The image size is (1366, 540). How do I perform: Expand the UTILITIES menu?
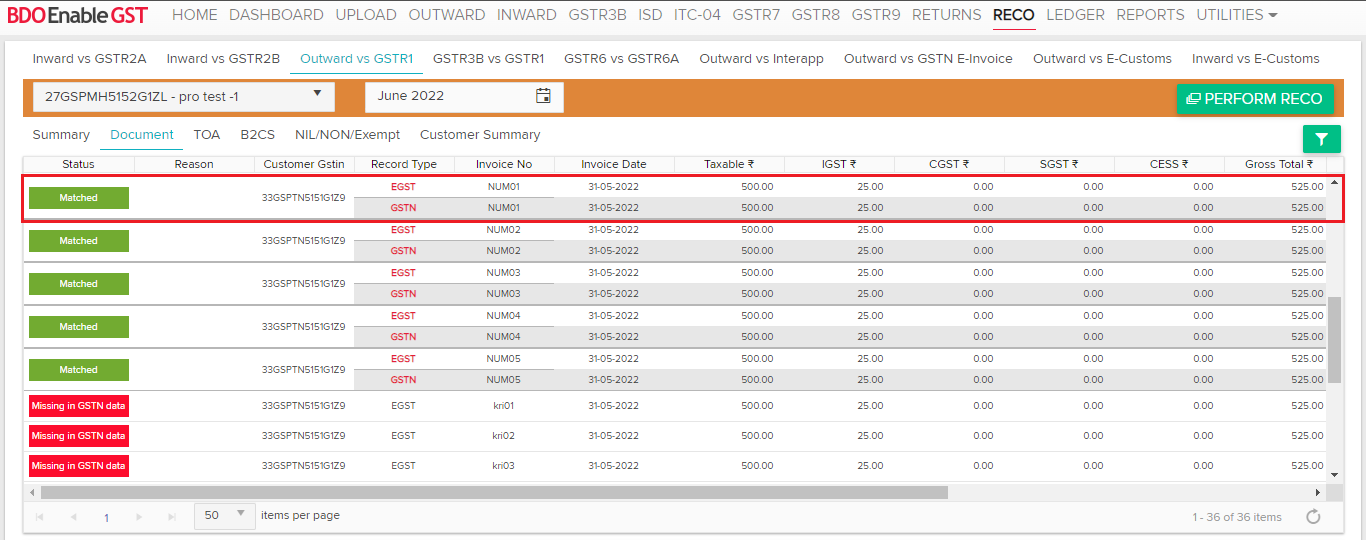[1237, 15]
